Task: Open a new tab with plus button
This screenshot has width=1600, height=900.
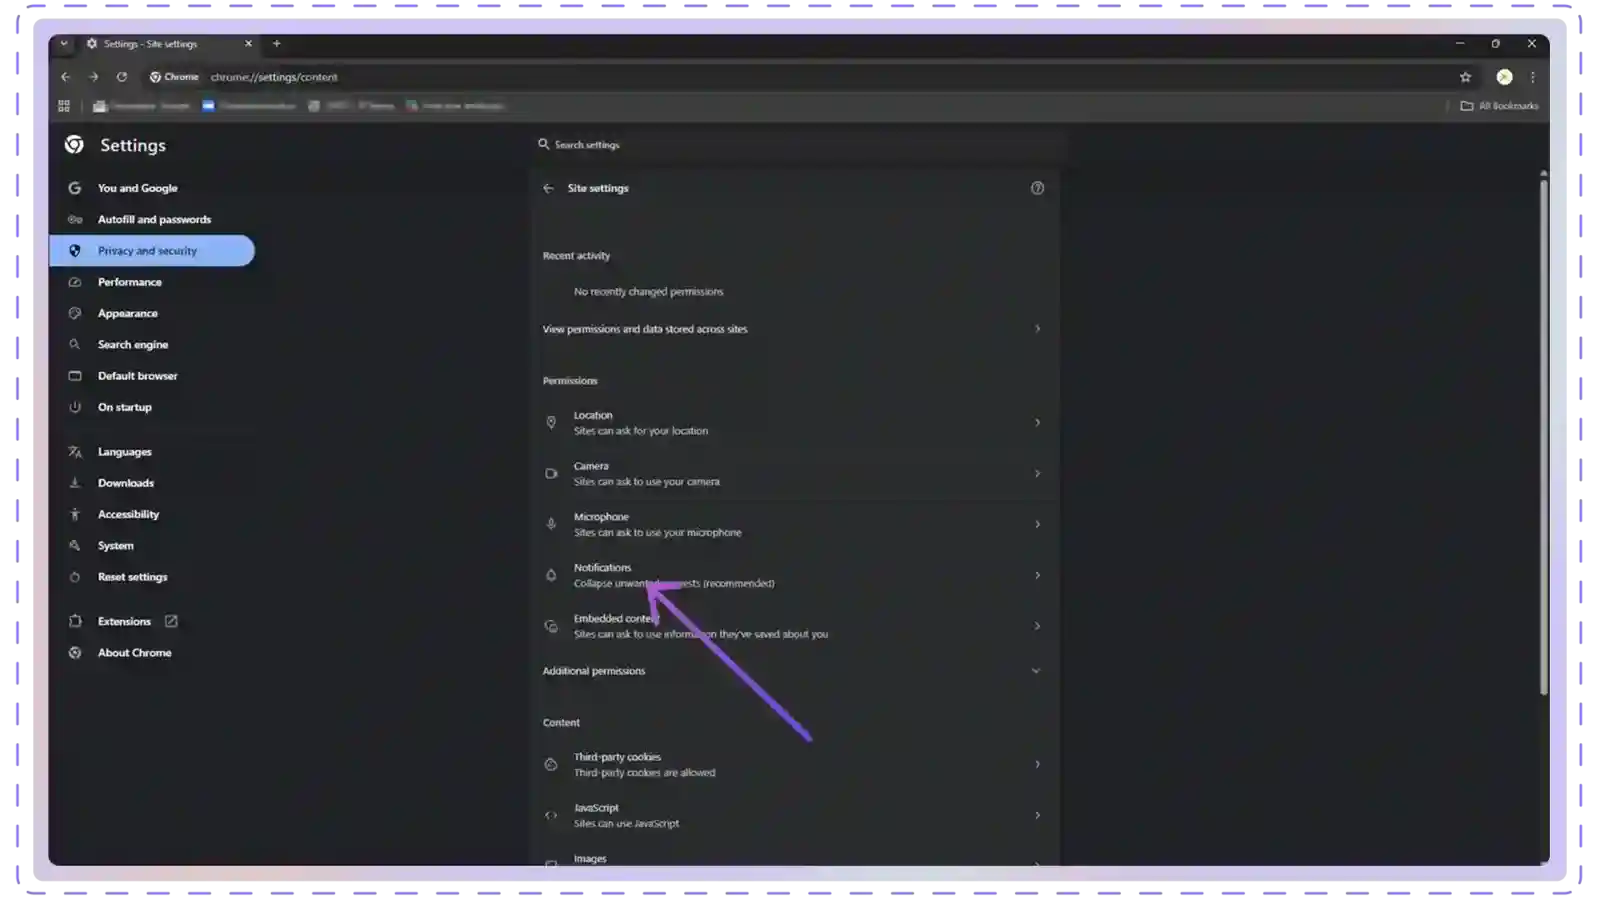Action: (277, 44)
